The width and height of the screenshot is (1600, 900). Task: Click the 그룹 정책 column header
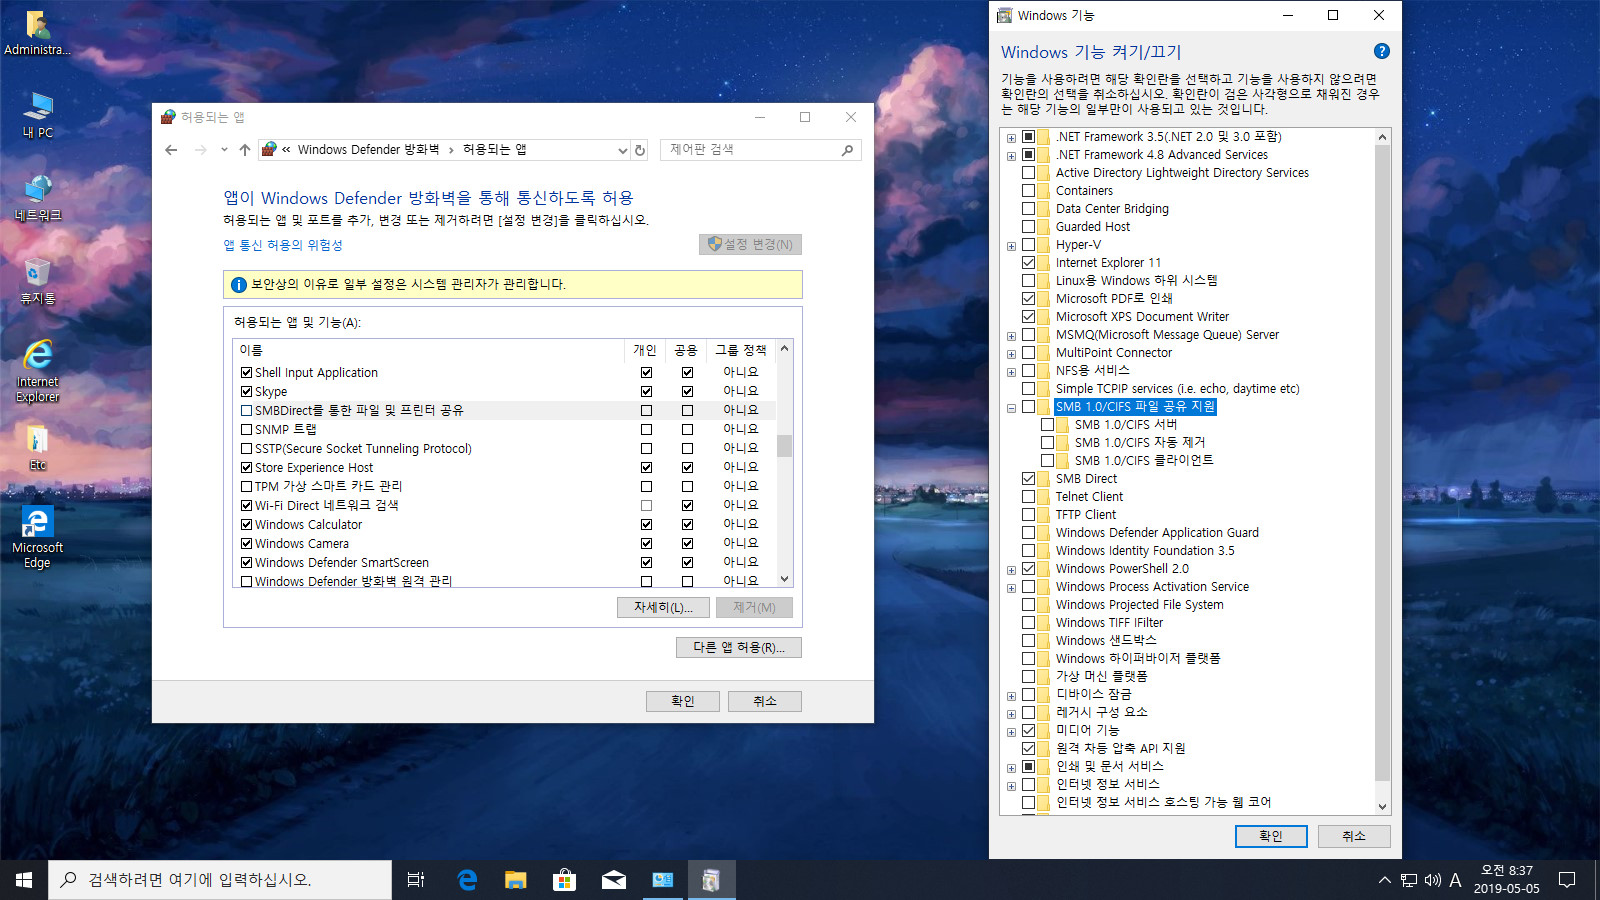click(x=741, y=350)
